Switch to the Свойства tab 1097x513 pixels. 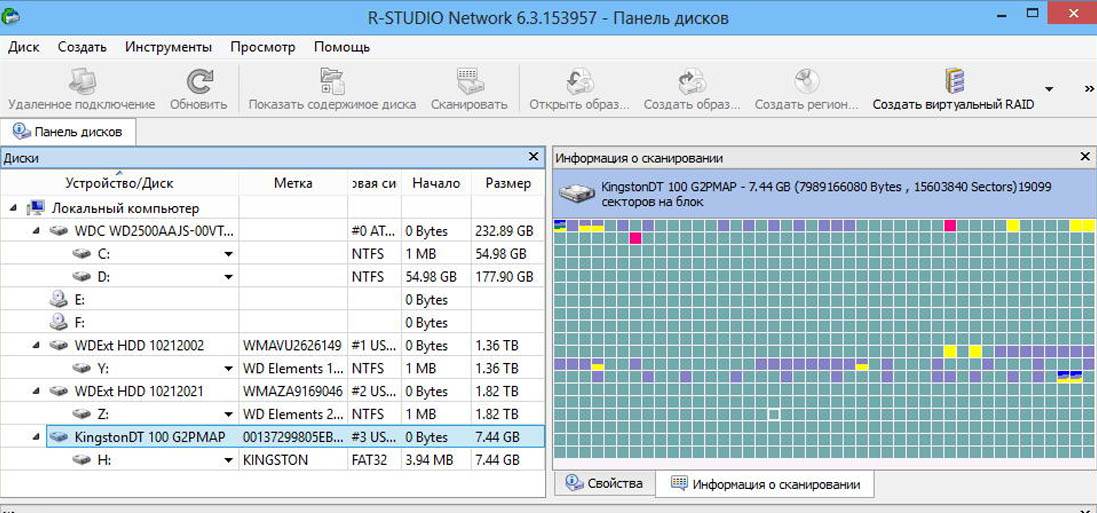[604, 484]
